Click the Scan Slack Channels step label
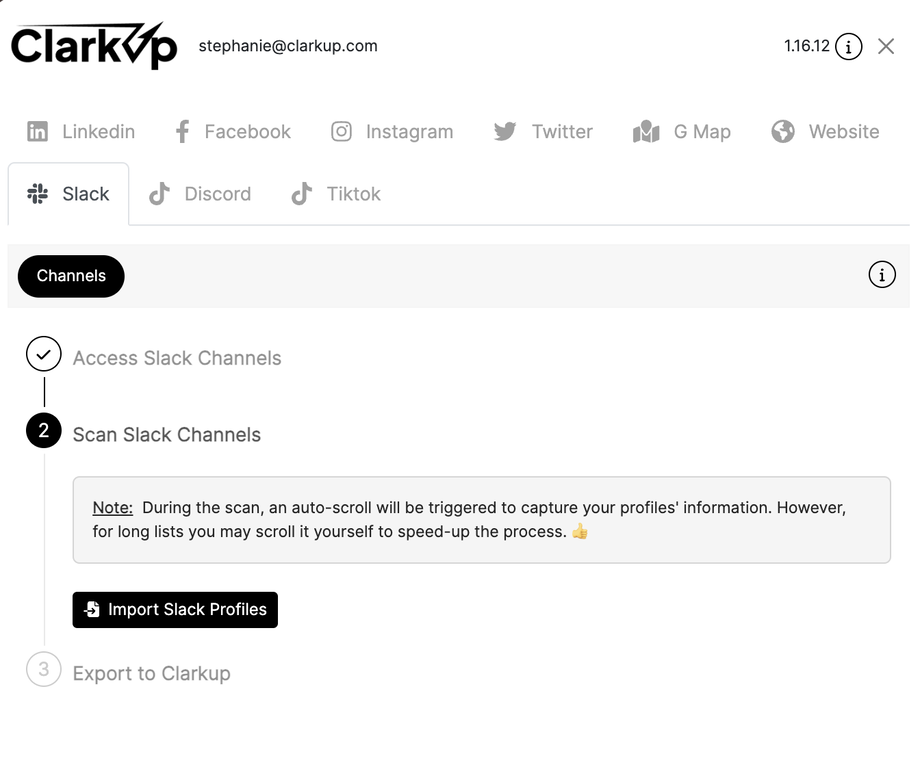The height and width of the screenshot is (769, 920). click(167, 435)
